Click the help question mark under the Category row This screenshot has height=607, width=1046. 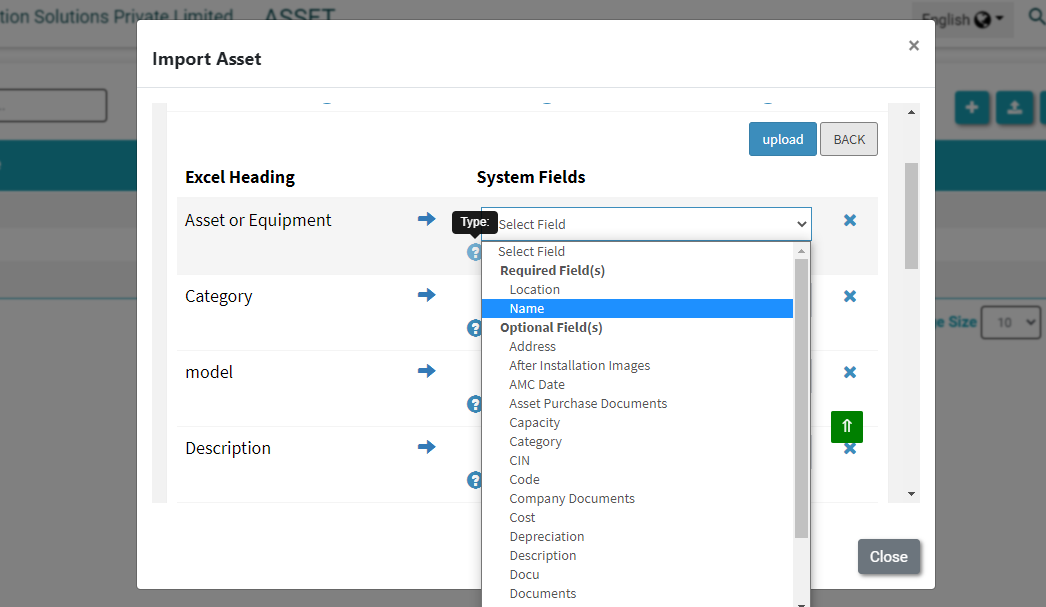pos(474,328)
